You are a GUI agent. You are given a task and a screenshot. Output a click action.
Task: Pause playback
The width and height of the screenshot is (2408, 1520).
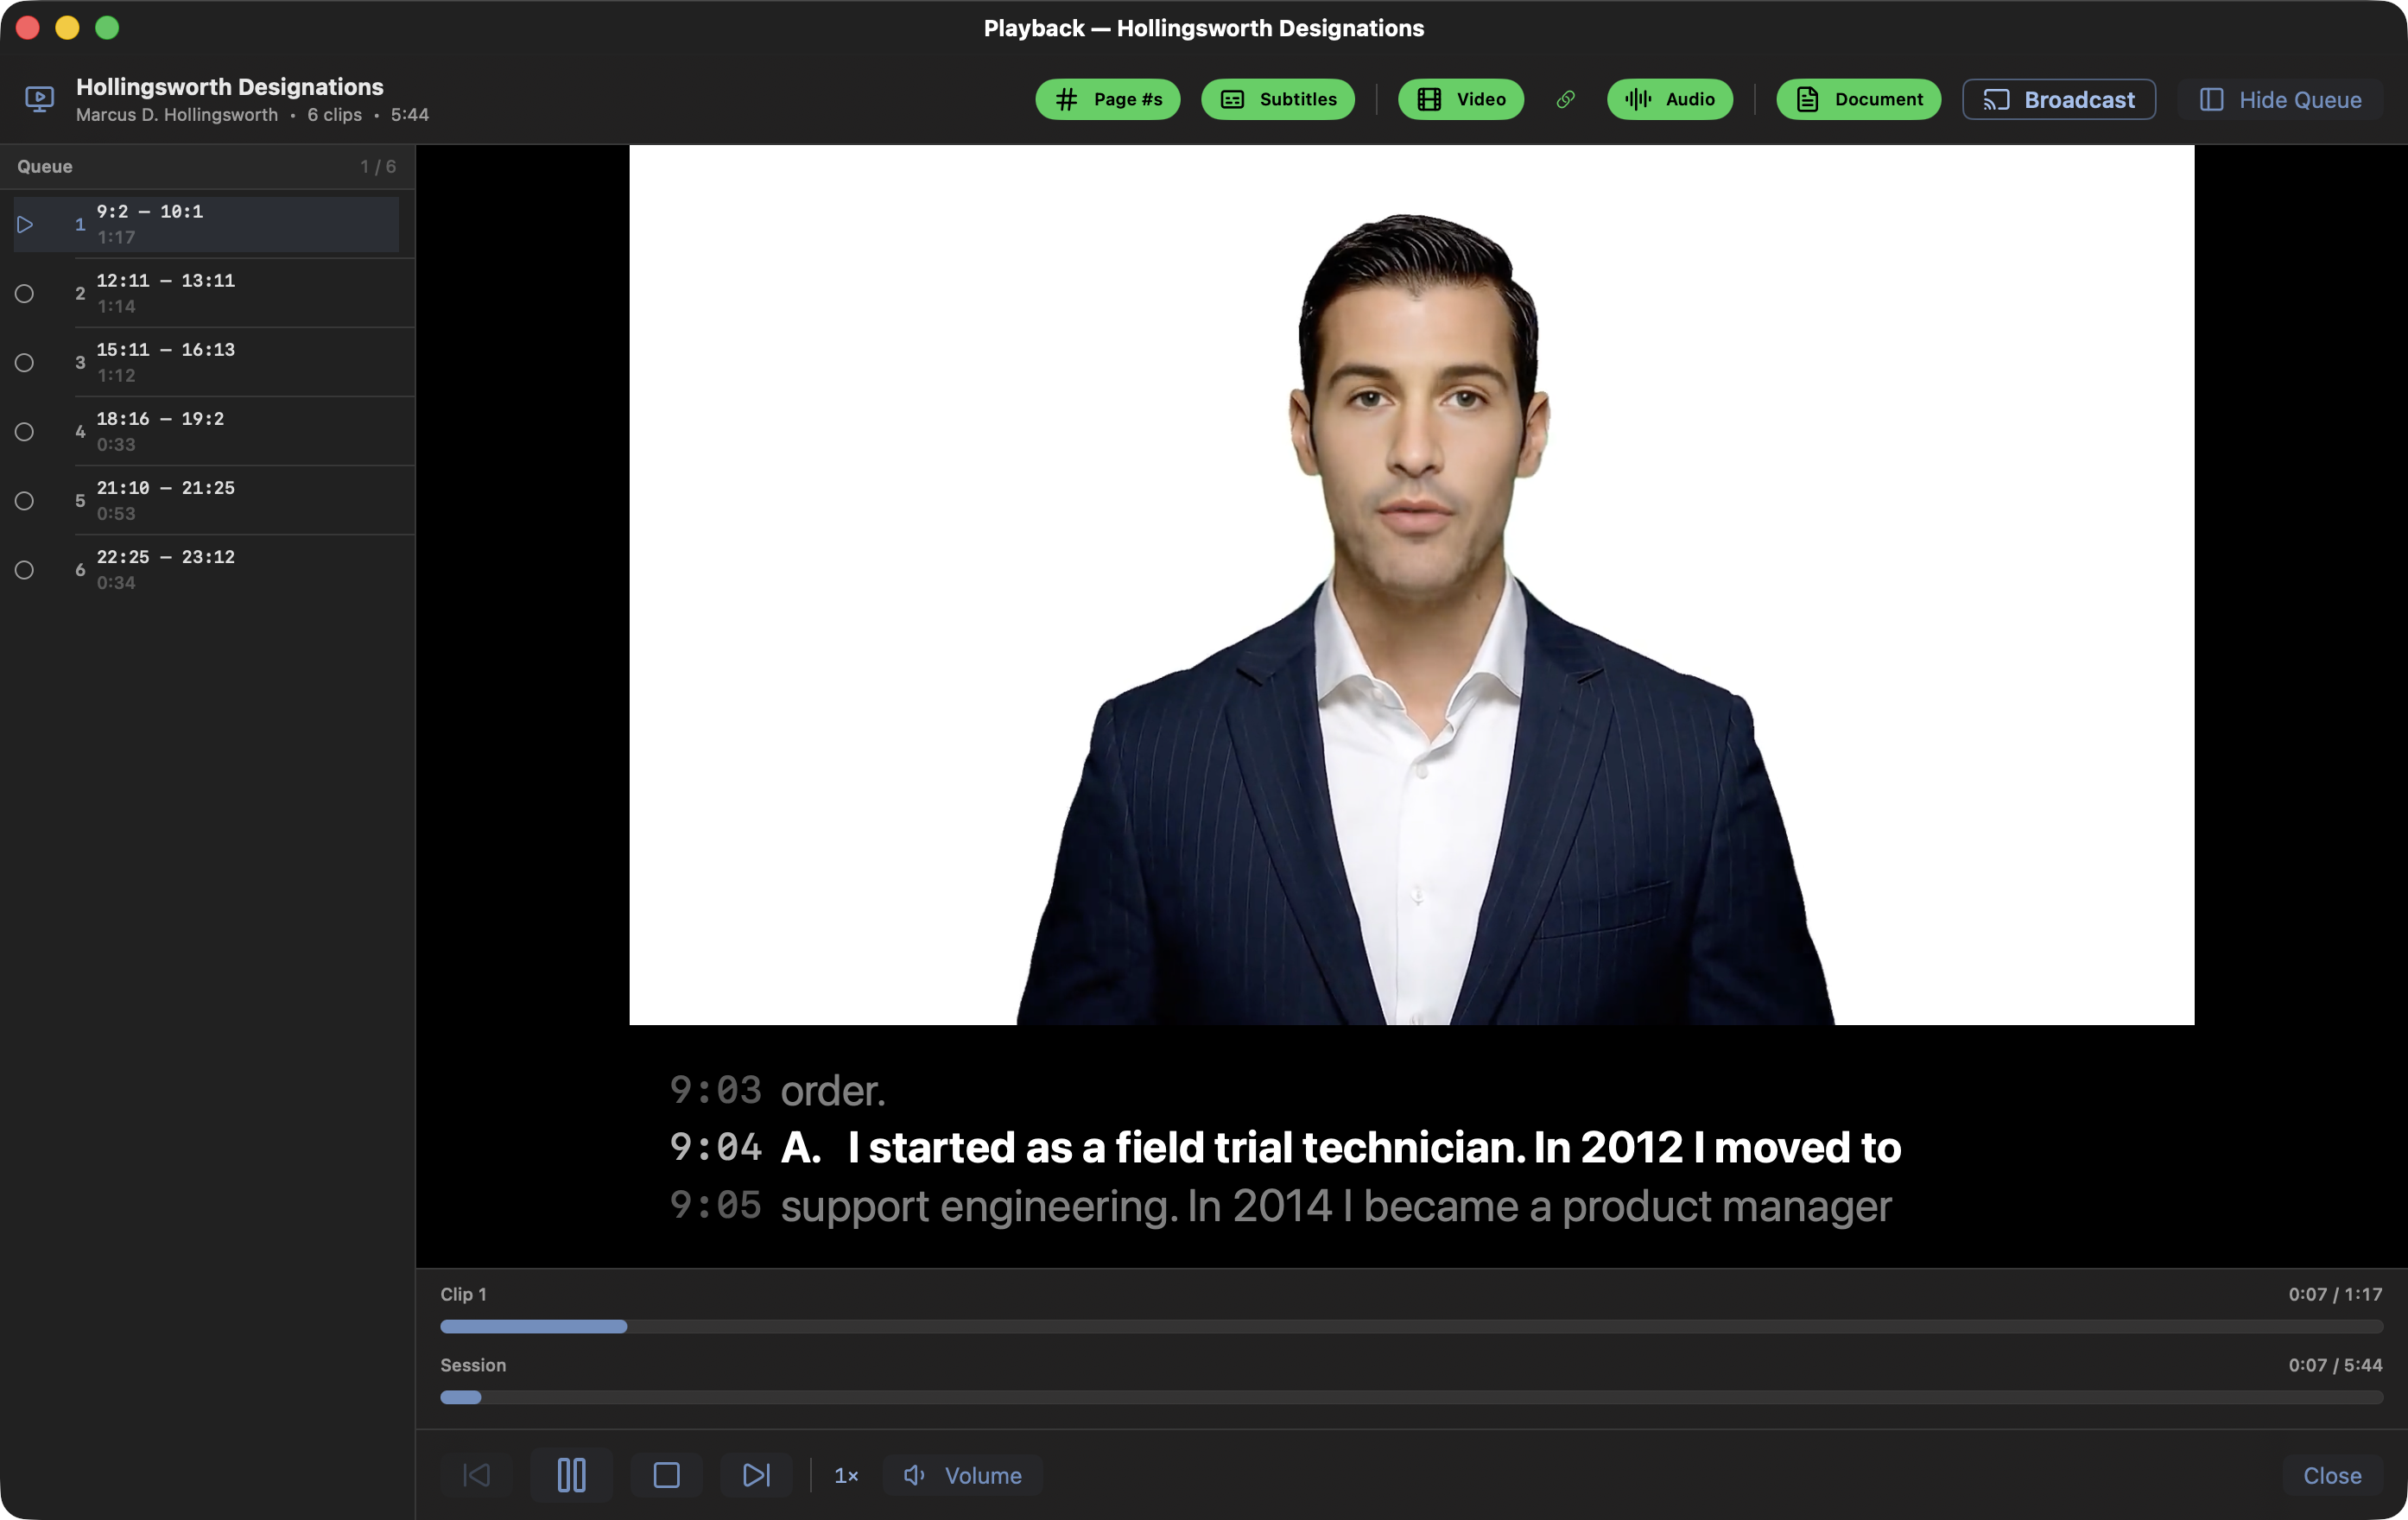pyautogui.click(x=571, y=1475)
